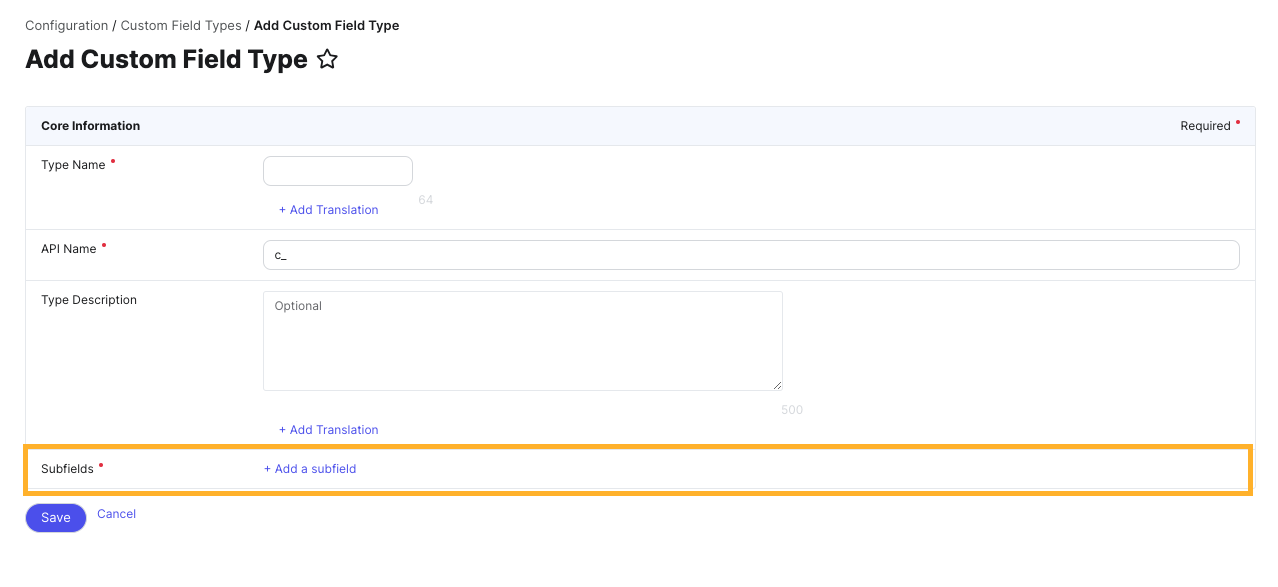
Task: Click the plus icon beside description's Add Translation
Action: (x=284, y=429)
